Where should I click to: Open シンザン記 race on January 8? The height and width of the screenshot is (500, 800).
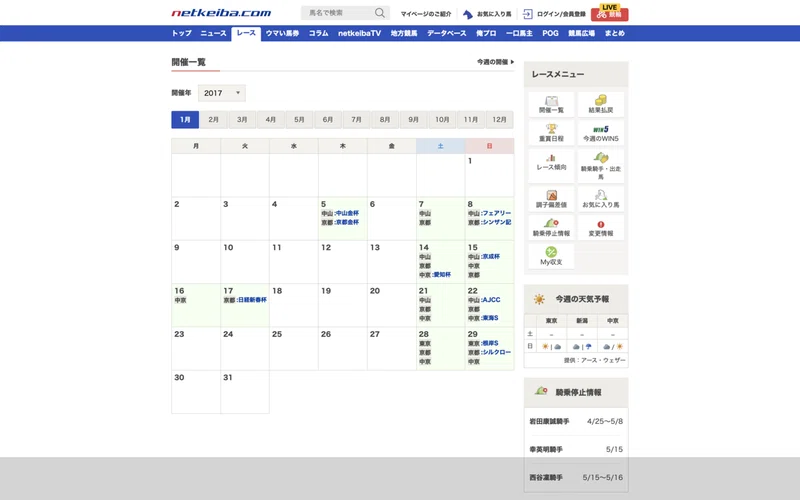[496, 222]
